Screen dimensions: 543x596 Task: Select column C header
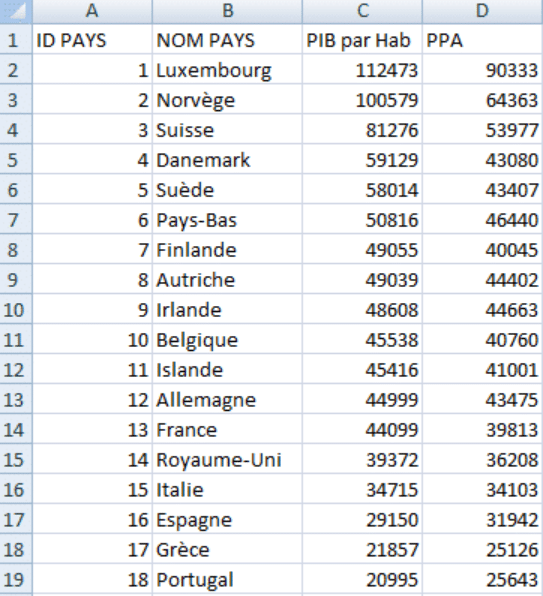point(362,11)
